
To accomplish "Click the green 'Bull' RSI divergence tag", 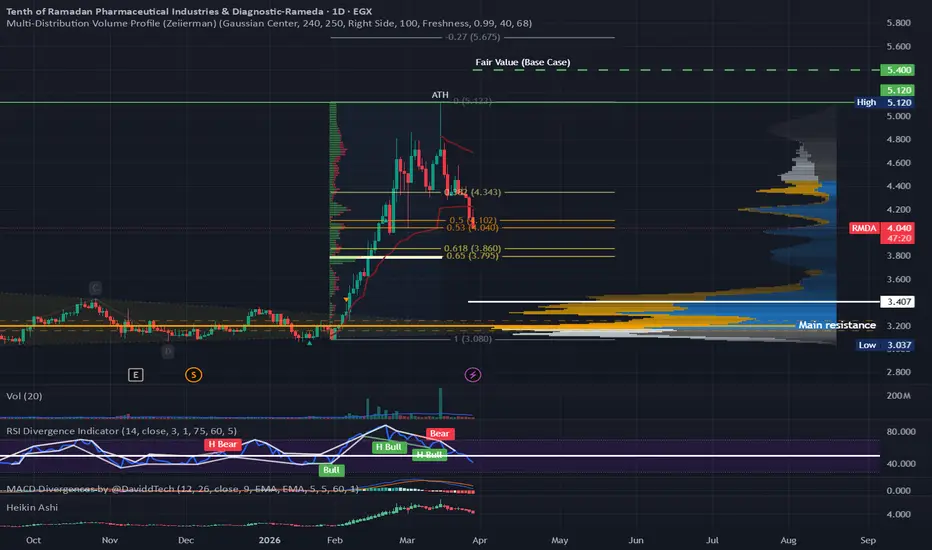I will (331, 470).
